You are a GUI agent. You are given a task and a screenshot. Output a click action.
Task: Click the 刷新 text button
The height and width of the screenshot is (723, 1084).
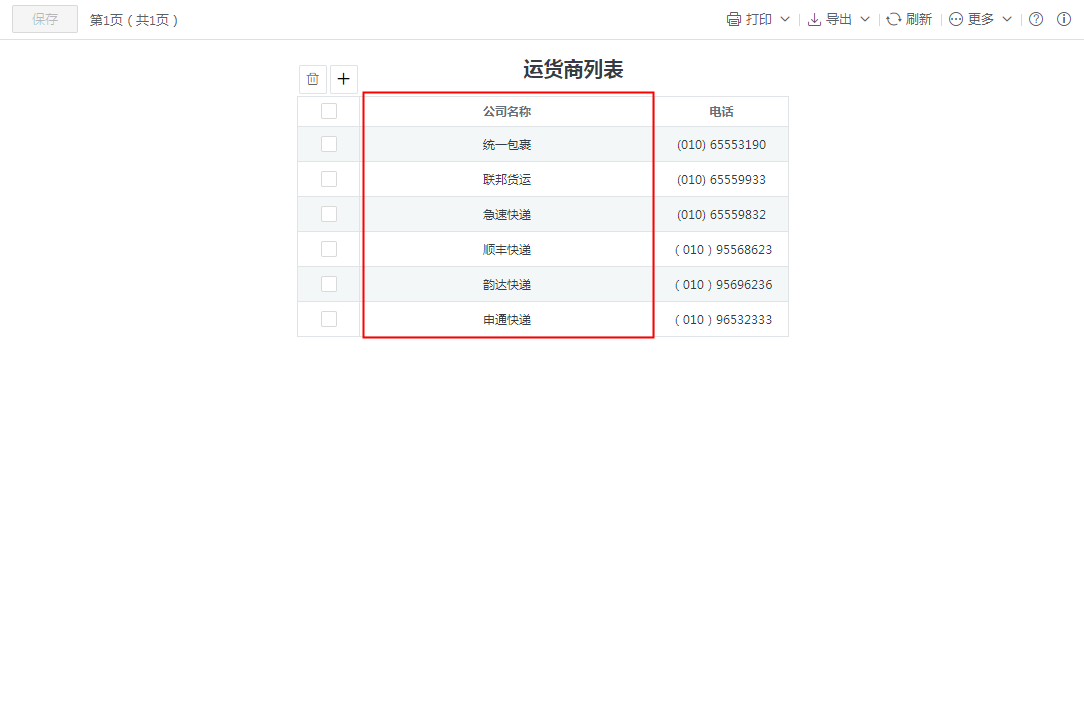(919, 19)
